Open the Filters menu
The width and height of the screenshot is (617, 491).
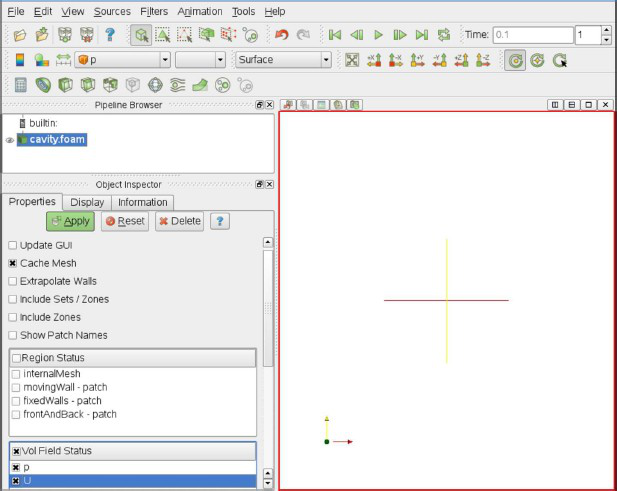154,11
